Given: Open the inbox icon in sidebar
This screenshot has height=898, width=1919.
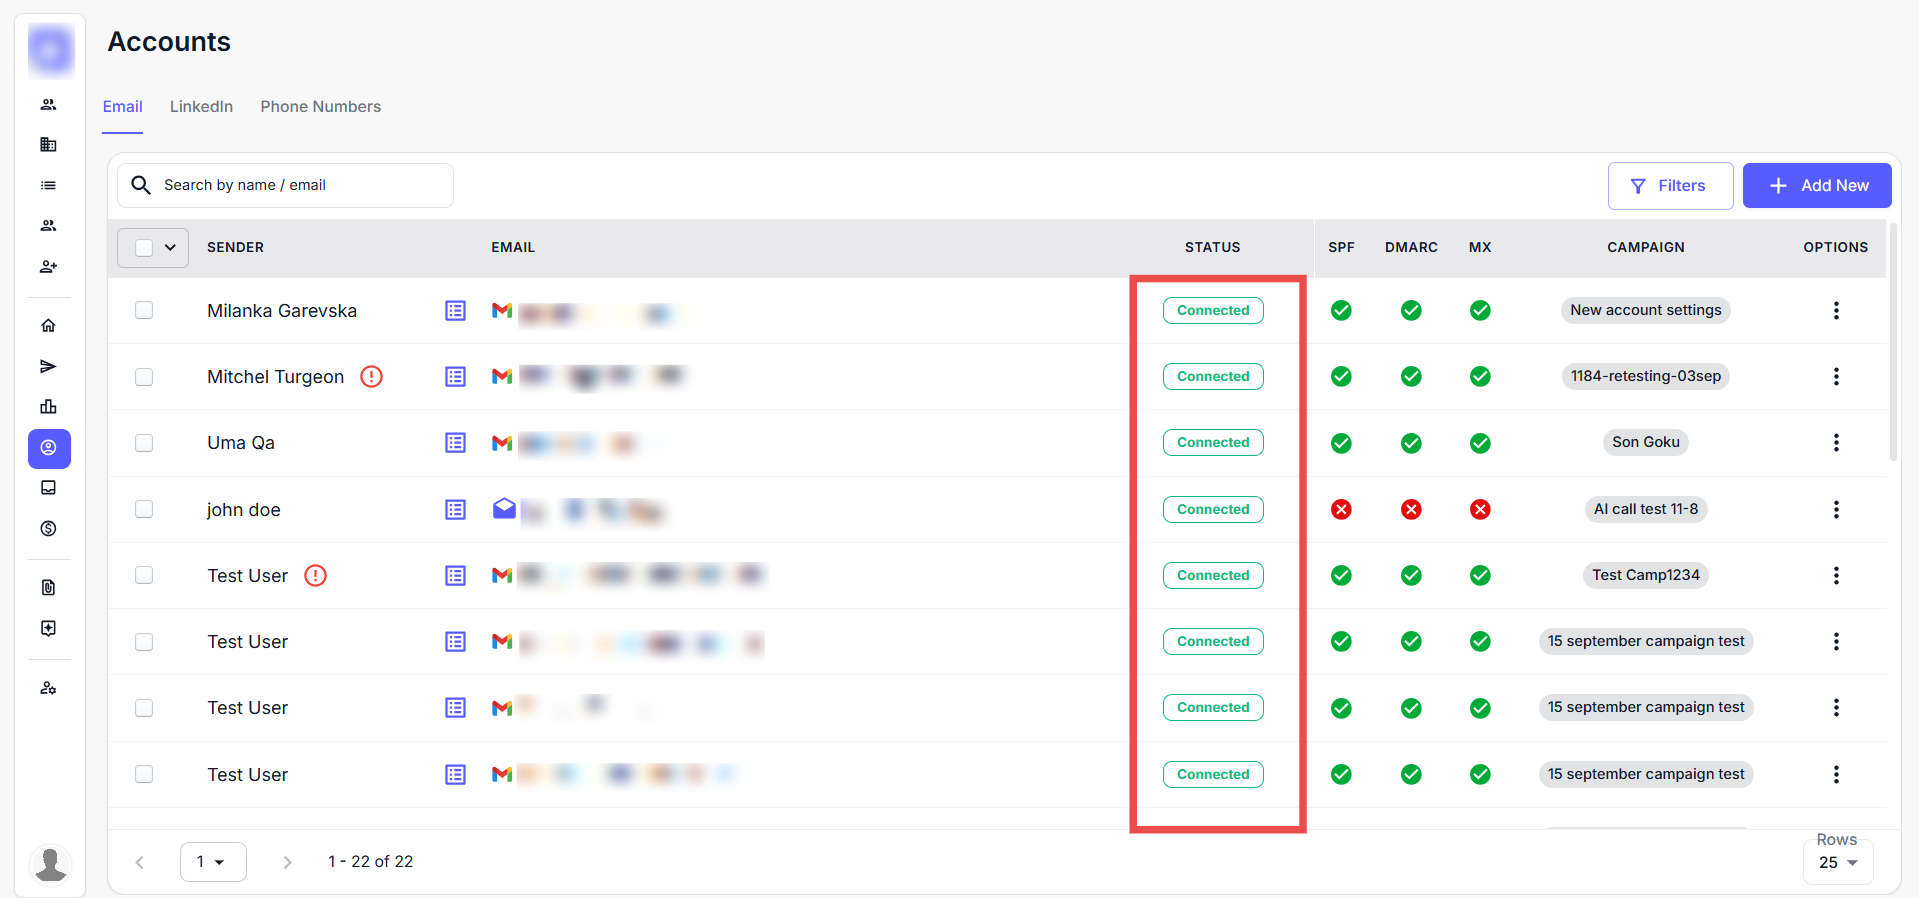Looking at the screenshot, I should pyautogui.click(x=48, y=488).
